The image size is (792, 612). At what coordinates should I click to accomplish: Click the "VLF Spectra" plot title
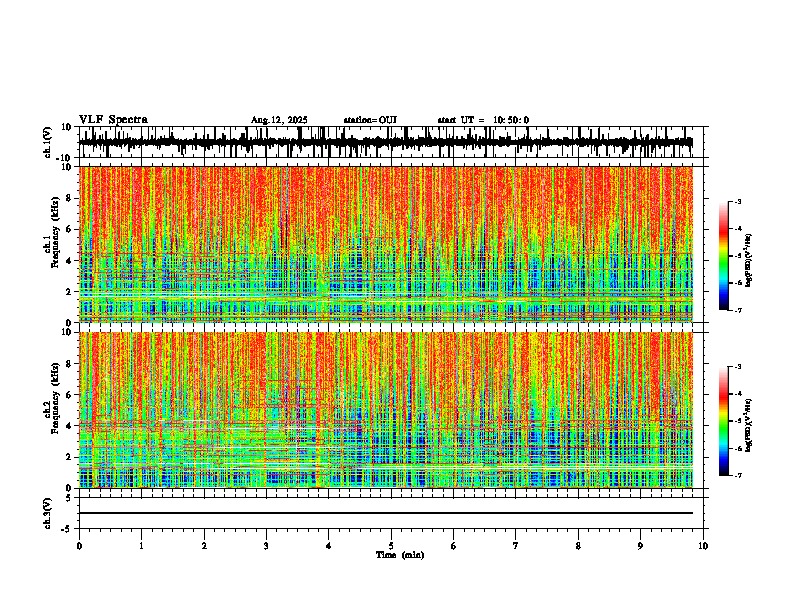point(113,120)
